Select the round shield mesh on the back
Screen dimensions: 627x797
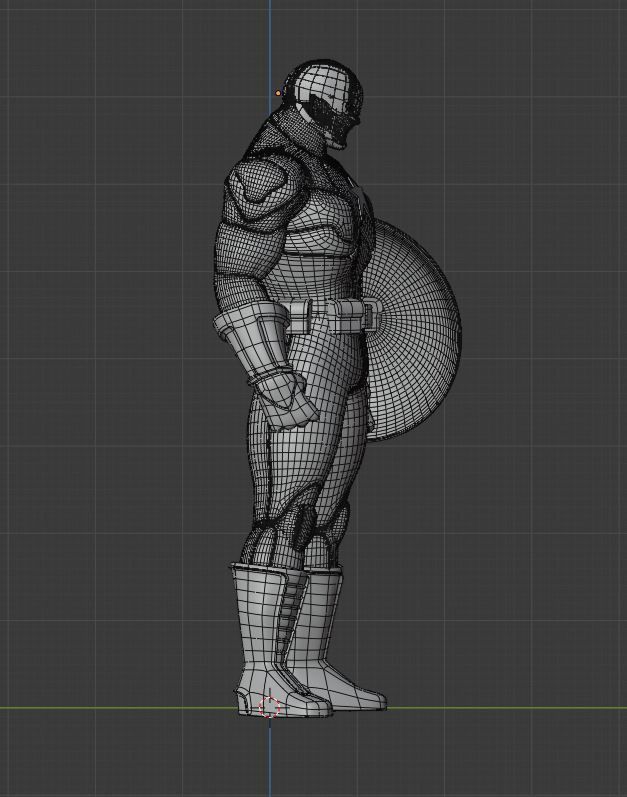(414, 330)
